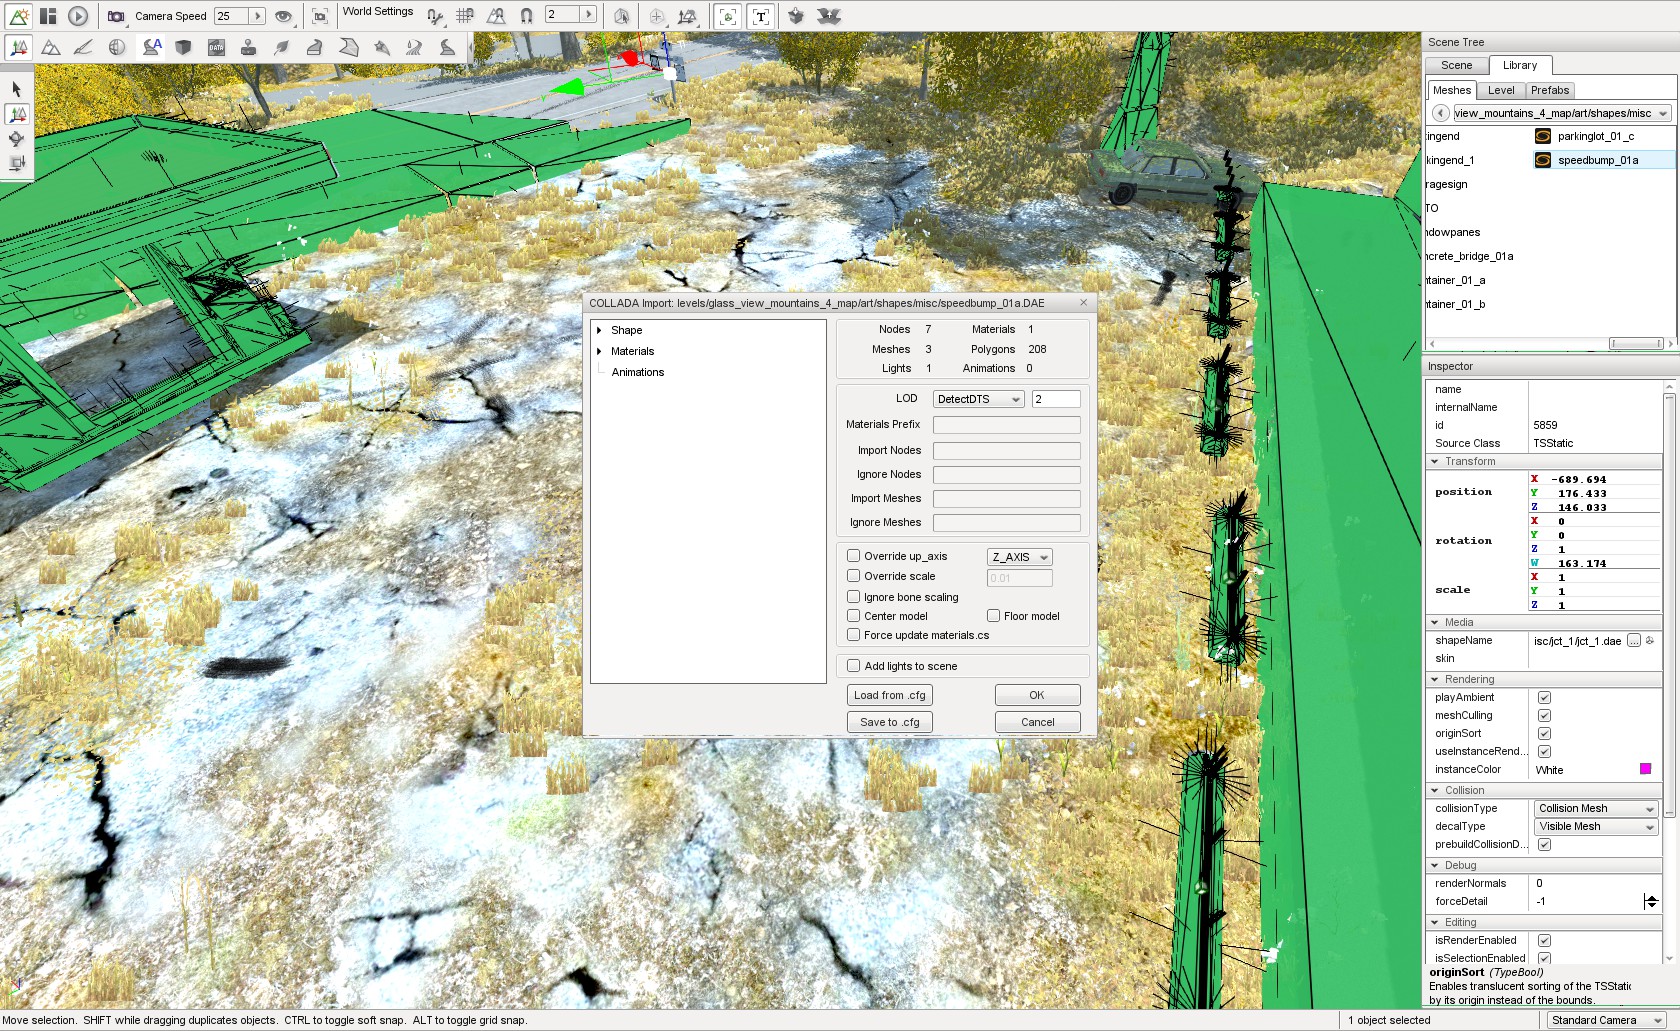Select the Terrain Painter brush icon
The width and height of the screenshot is (1680, 1031).
point(84,47)
